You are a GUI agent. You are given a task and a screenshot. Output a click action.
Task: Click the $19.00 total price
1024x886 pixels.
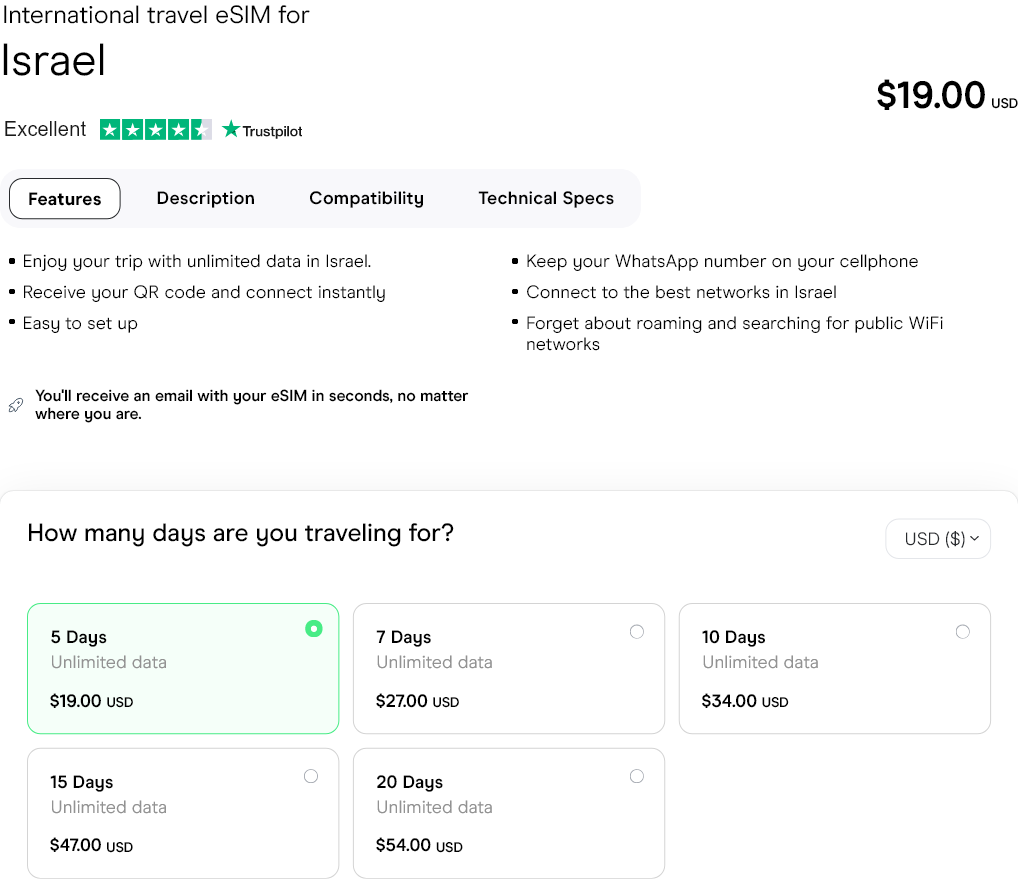tap(931, 95)
